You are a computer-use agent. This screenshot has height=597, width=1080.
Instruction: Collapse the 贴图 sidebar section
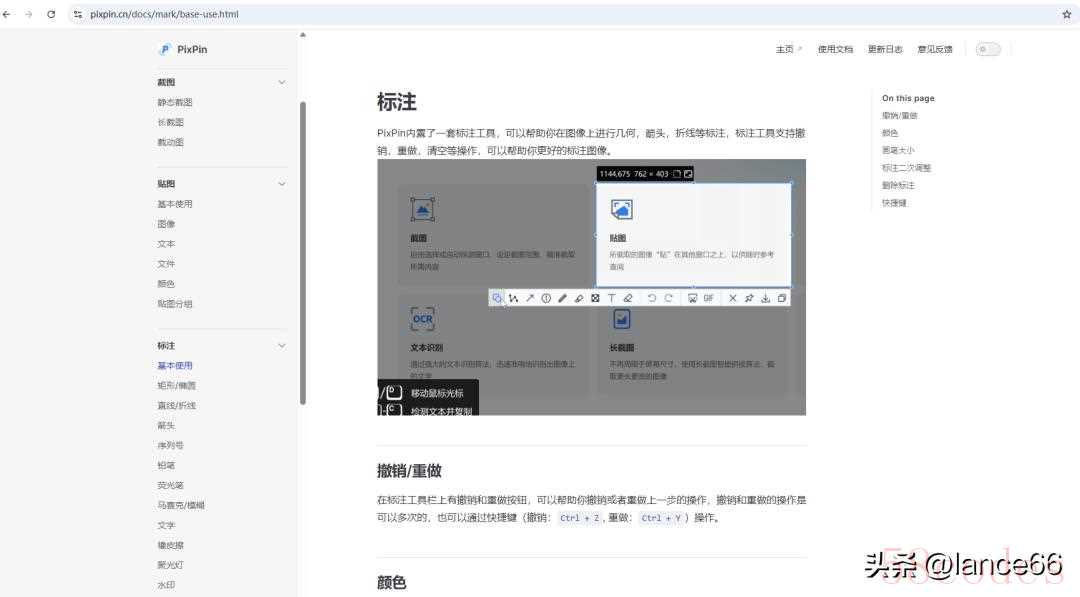(x=281, y=184)
